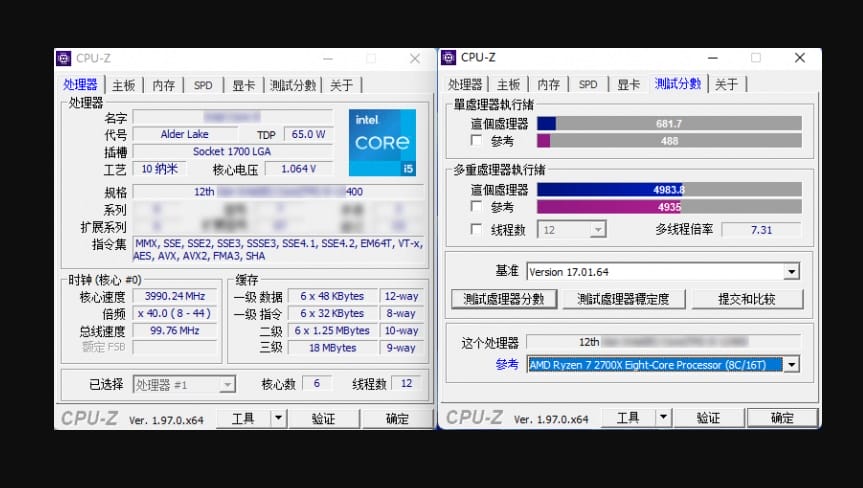Switch to 显卡 tab in right CPU-Z window
The image size is (863, 488).
coord(629,84)
